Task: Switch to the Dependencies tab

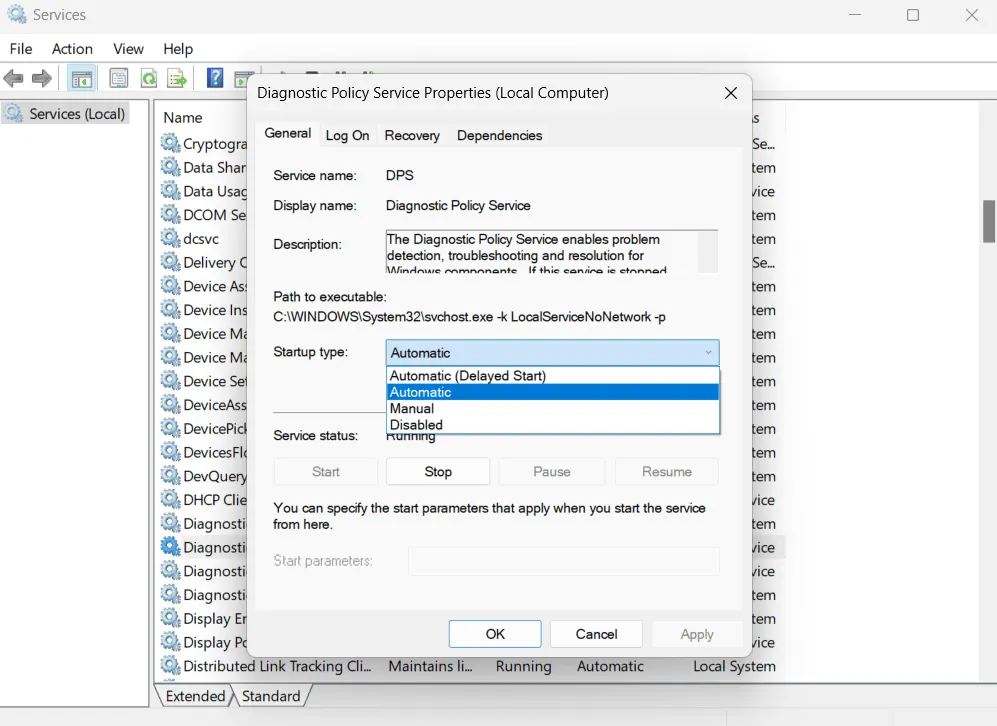Action: click(500, 135)
